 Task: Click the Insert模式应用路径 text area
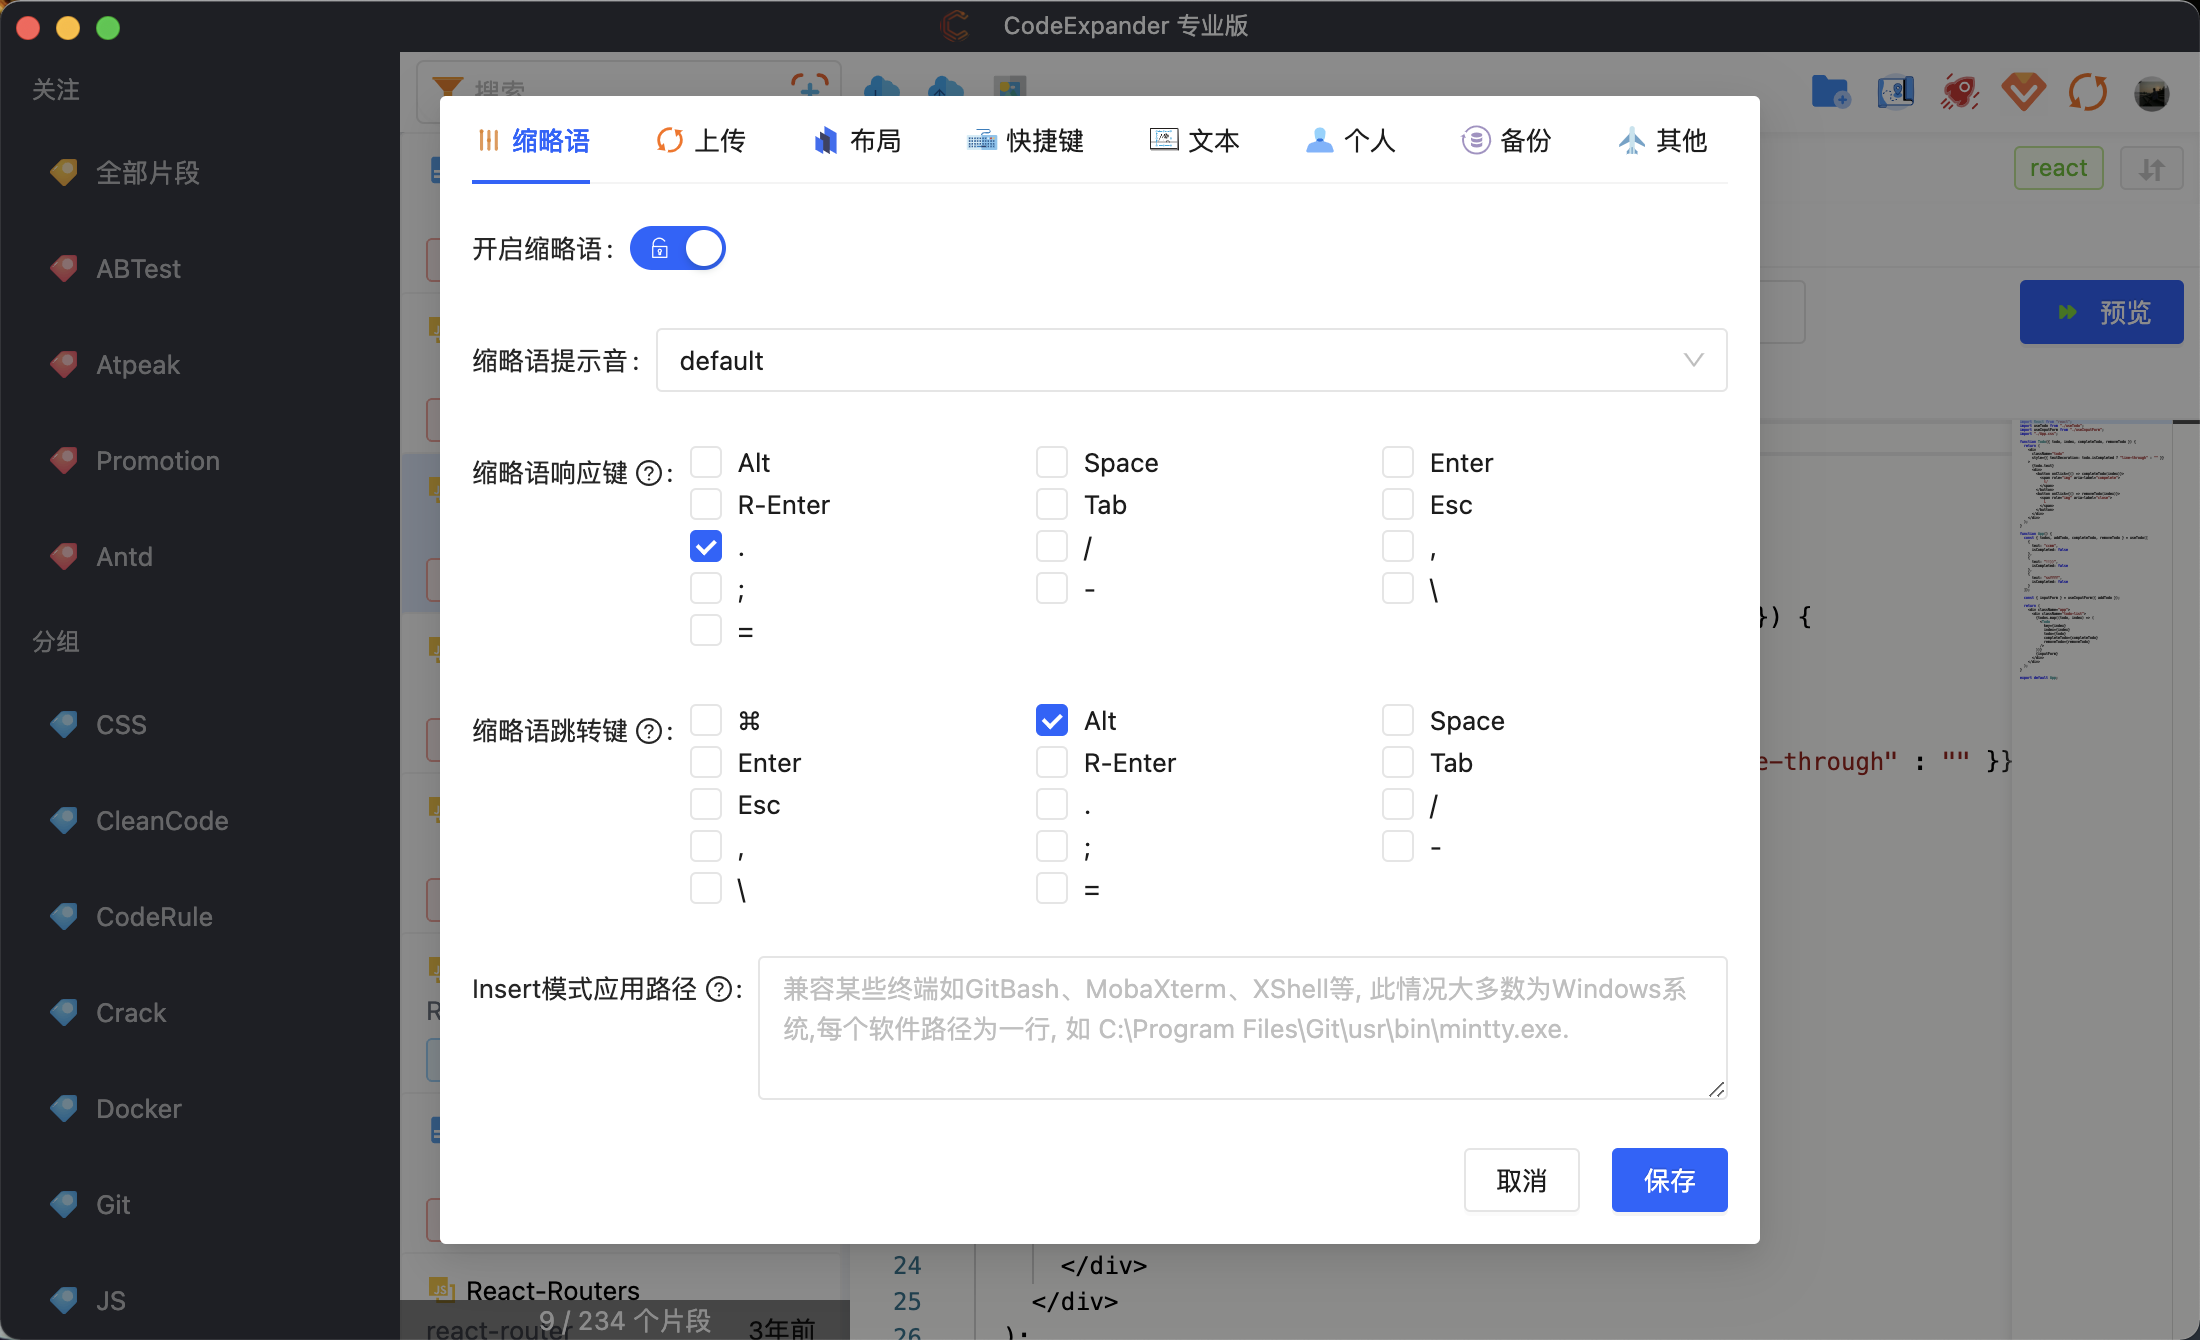click(x=1242, y=1028)
